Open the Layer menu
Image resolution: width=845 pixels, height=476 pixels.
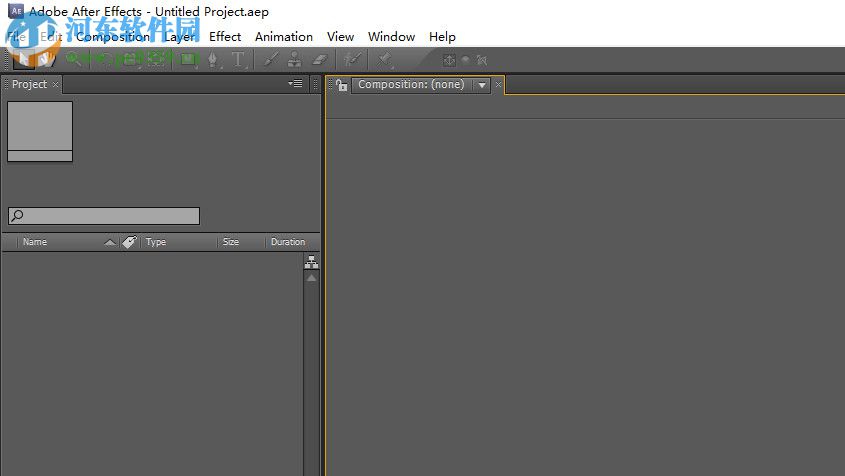click(x=179, y=37)
